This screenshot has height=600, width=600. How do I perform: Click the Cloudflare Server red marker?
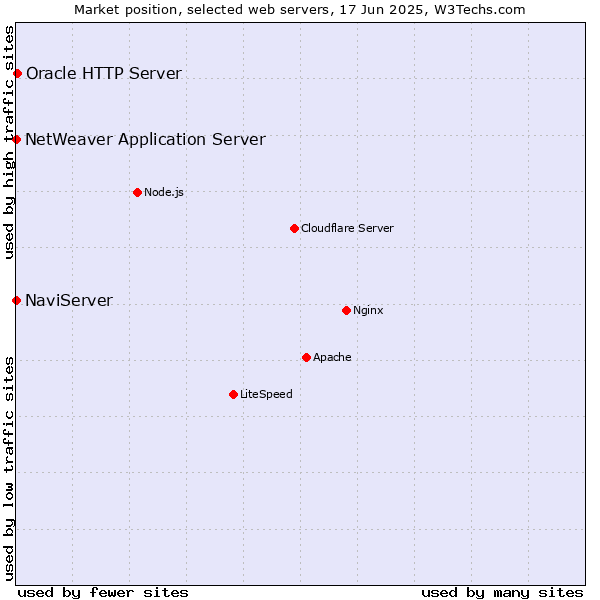tap(294, 228)
